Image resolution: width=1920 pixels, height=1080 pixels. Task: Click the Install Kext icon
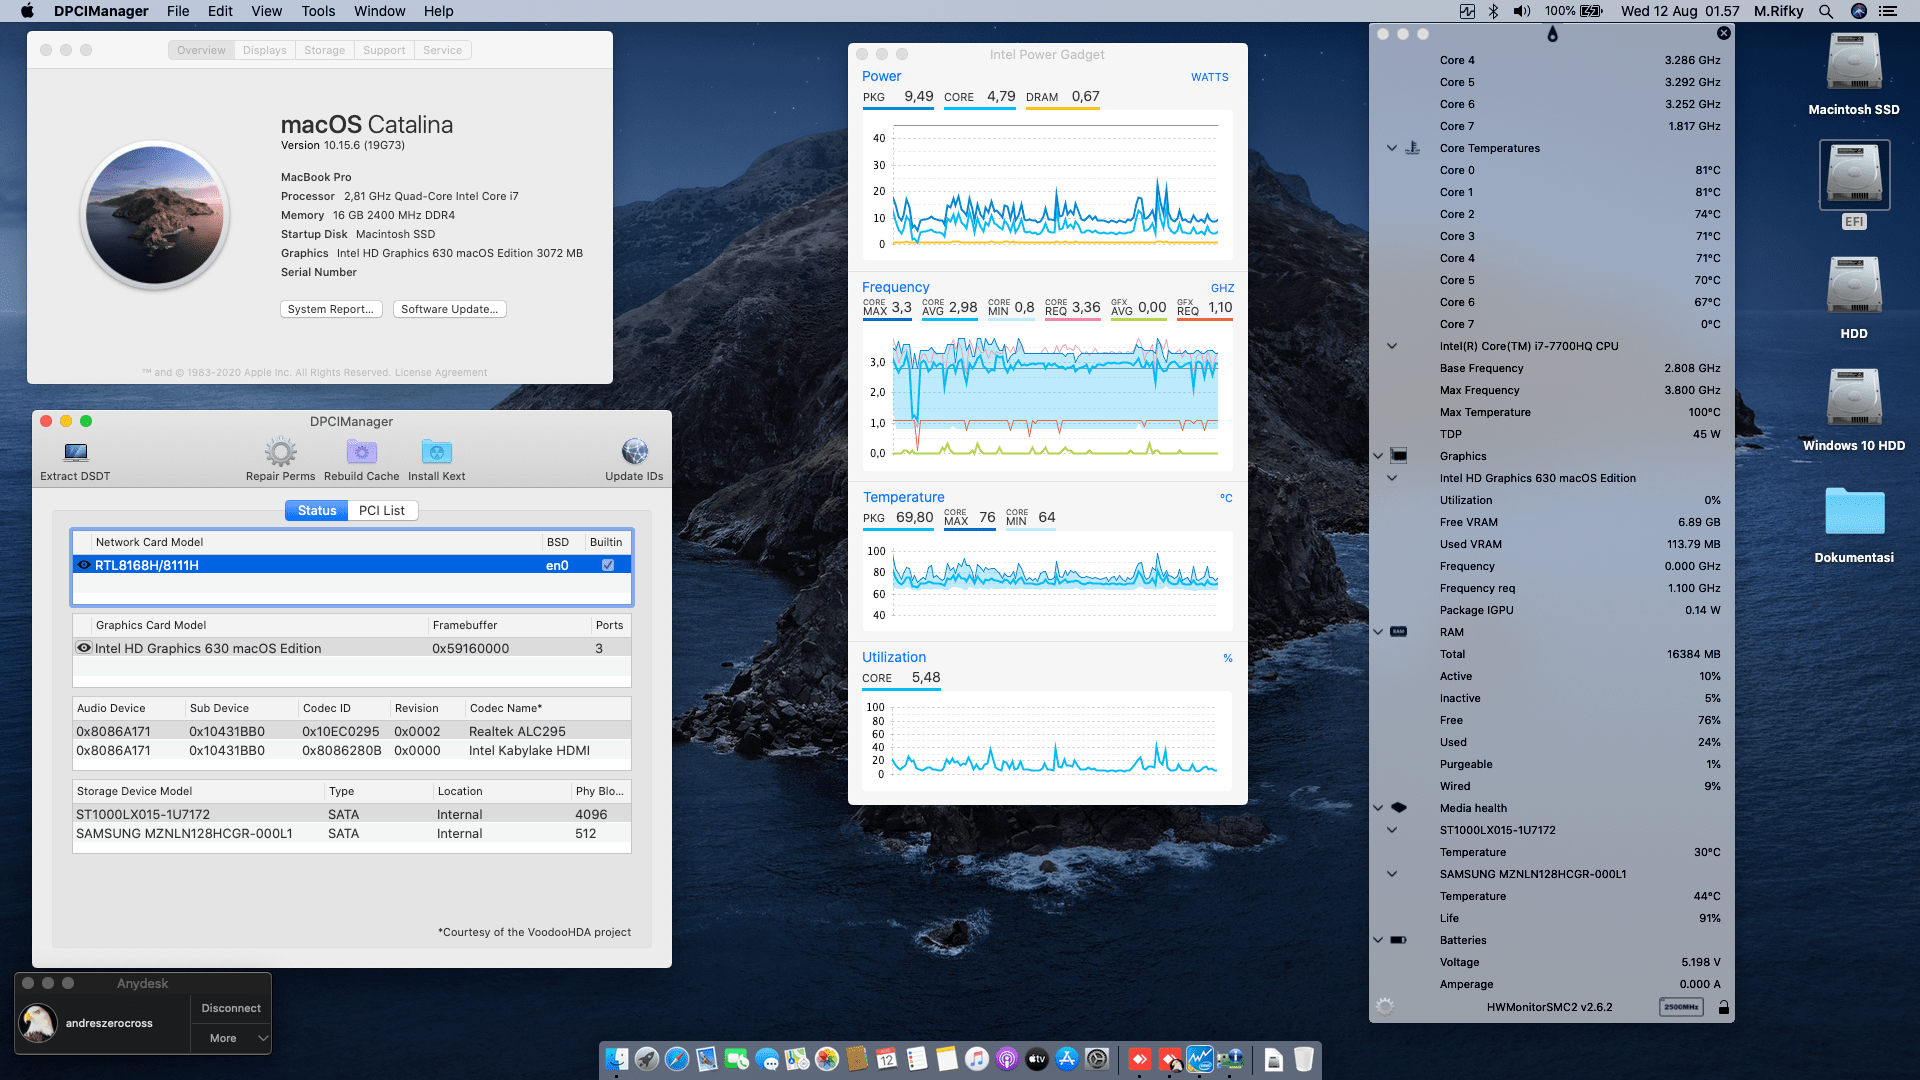point(436,452)
